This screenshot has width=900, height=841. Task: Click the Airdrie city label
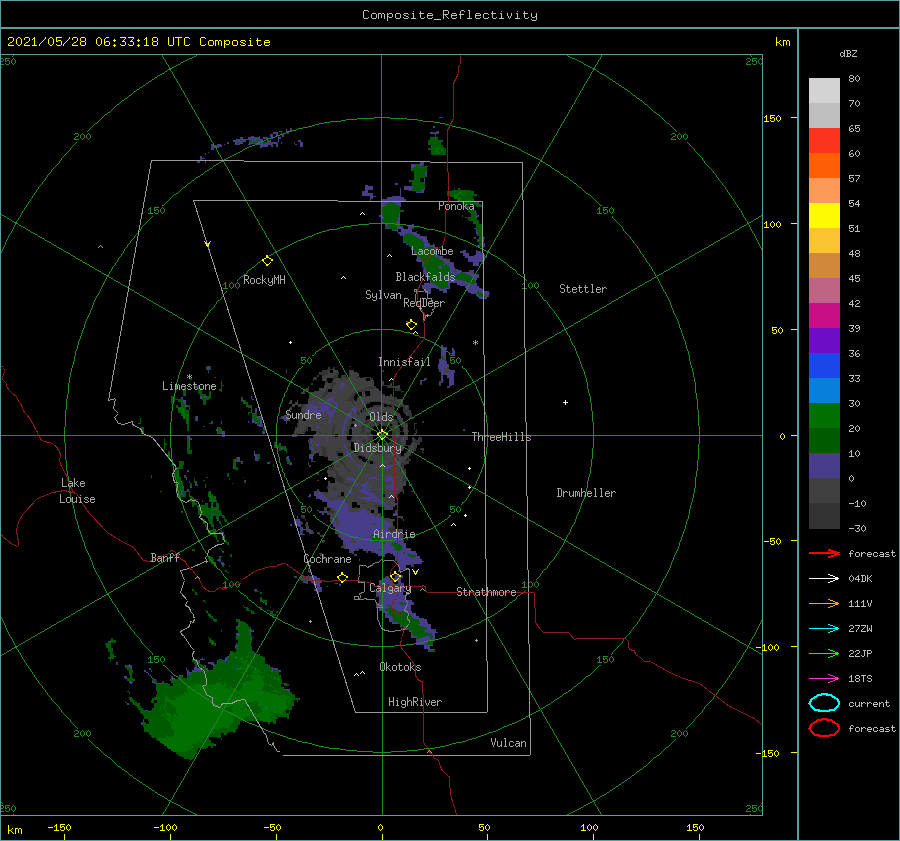point(394,534)
